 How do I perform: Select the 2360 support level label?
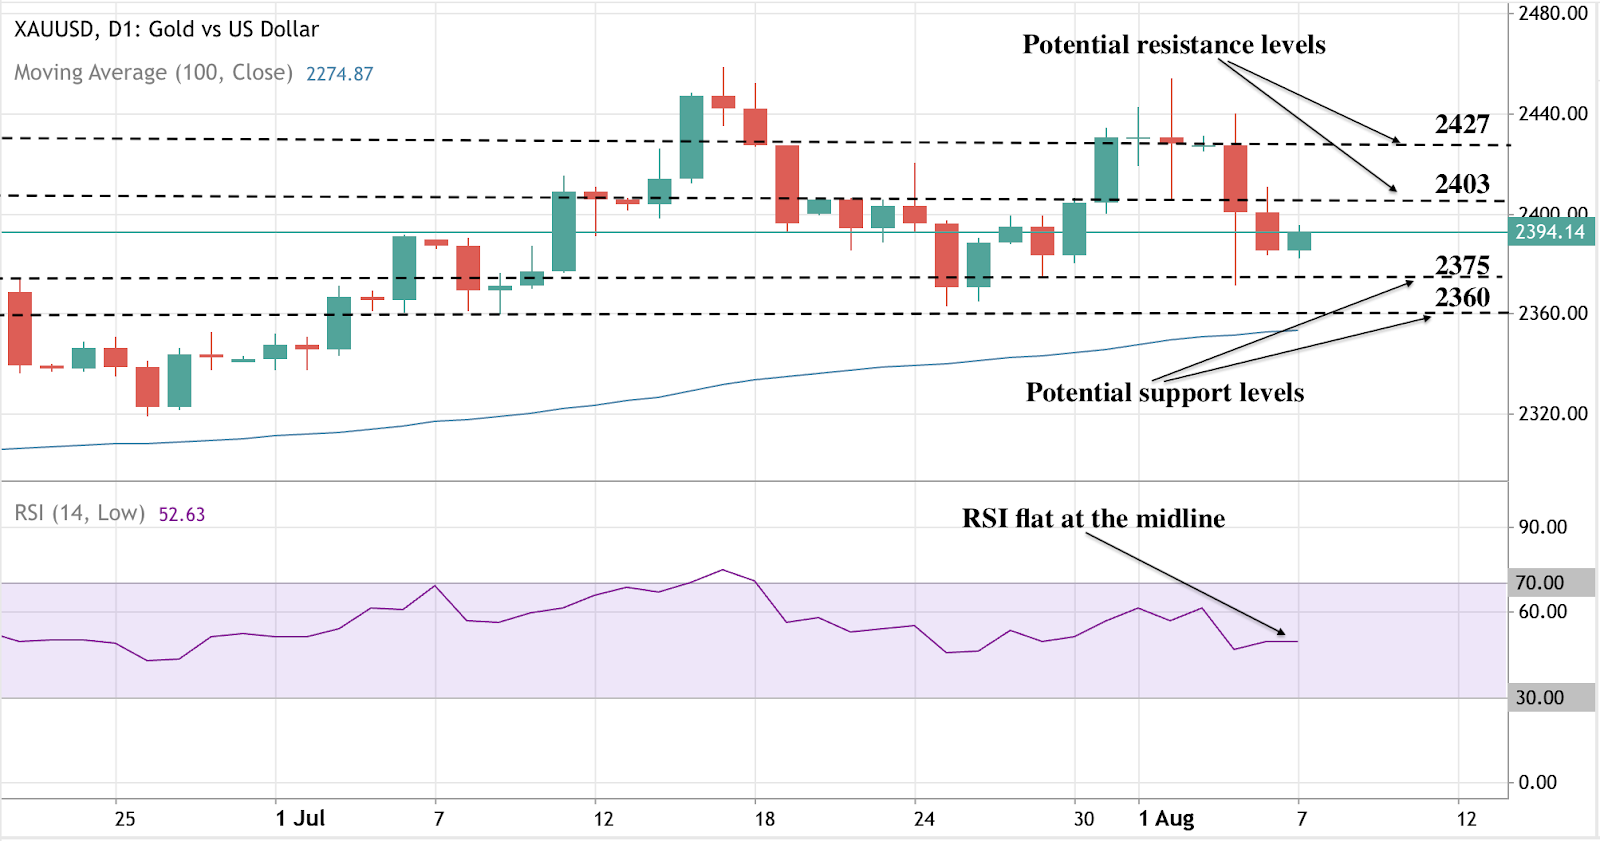(1462, 297)
